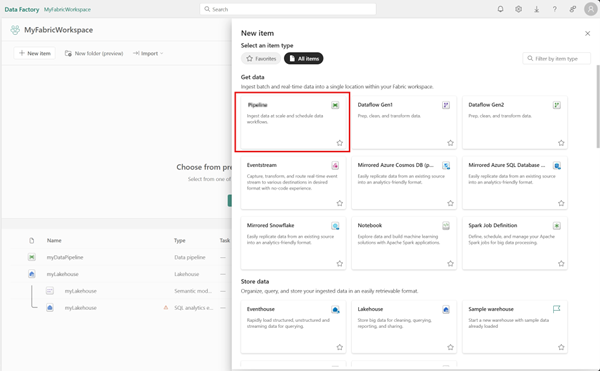Favorite the Pipeline item with star
The height and width of the screenshot is (371, 600).
point(339,143)
